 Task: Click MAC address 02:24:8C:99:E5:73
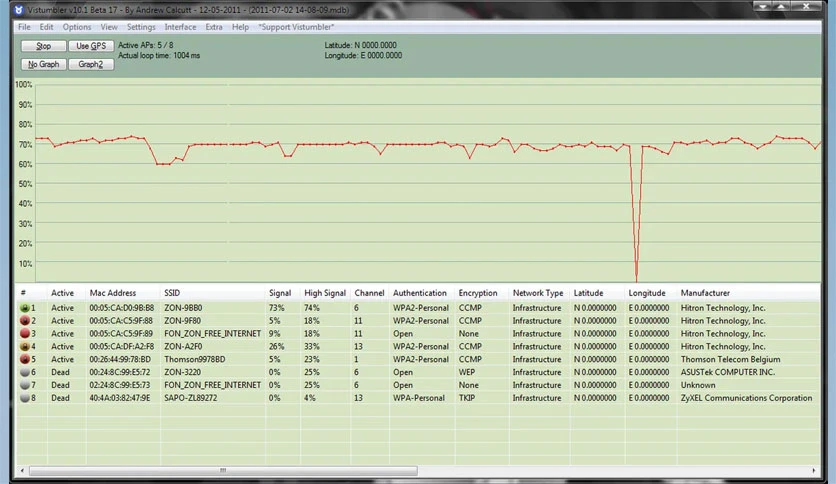point(120,385)
